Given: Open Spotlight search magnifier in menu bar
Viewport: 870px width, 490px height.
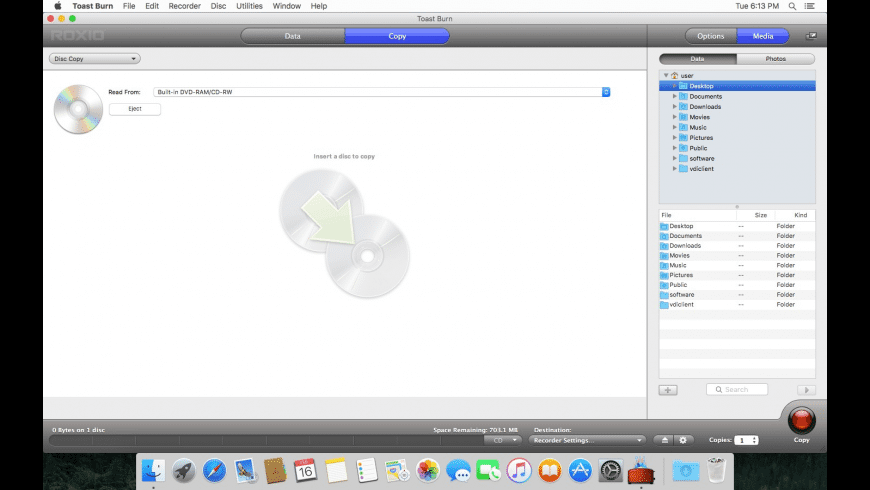Looking at the screenshot, I should pos(792,6).
